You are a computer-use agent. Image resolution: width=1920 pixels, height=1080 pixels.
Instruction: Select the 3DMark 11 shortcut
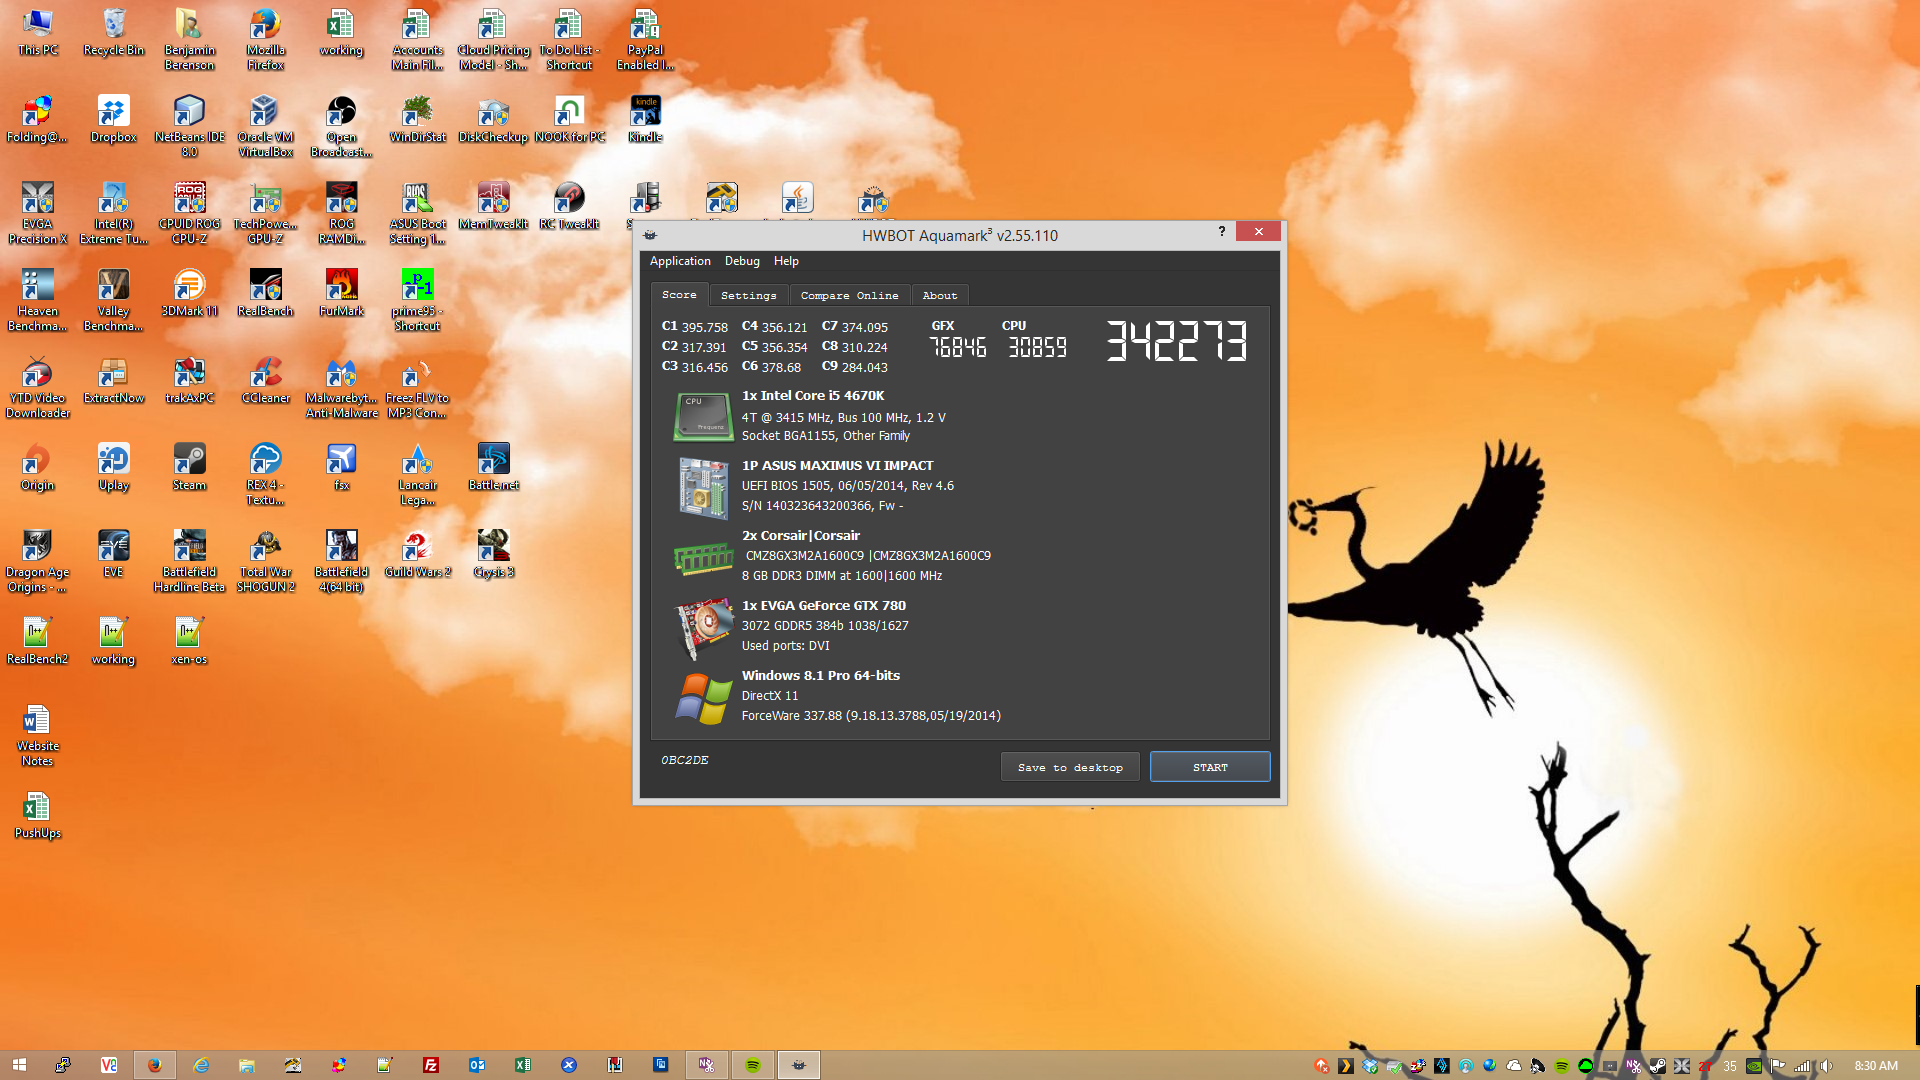(x=189, y=293)
